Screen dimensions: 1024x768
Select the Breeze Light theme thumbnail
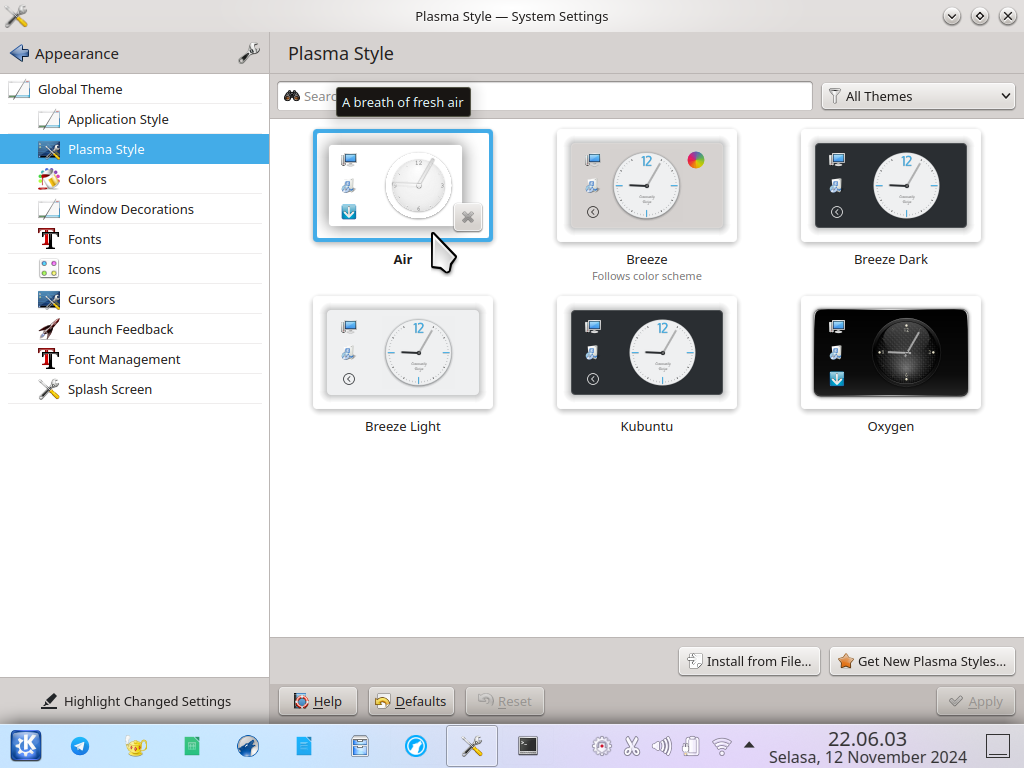tap(403, 353)
